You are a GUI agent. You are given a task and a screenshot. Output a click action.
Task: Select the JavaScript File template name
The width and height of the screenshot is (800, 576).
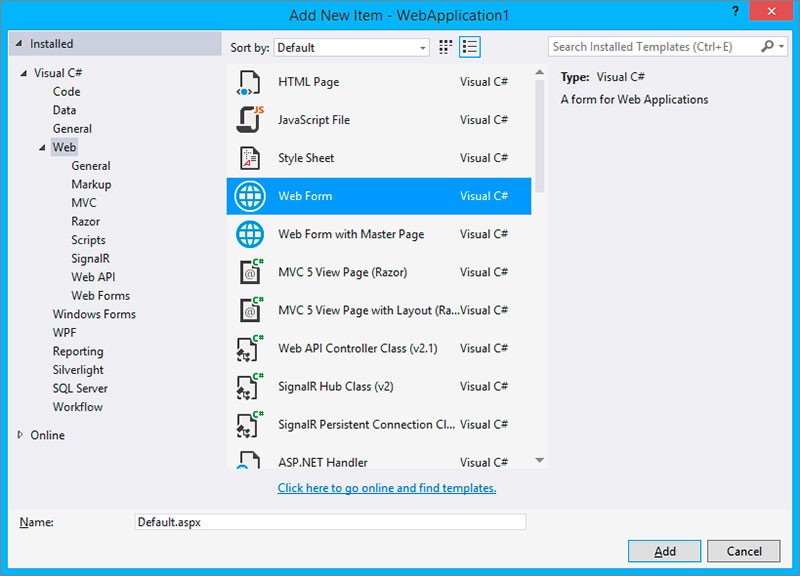(314, 120)
